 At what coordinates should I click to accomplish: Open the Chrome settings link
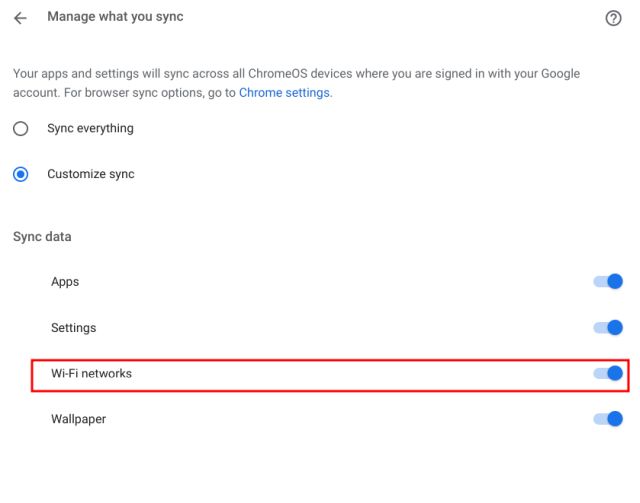click(284, 93)
